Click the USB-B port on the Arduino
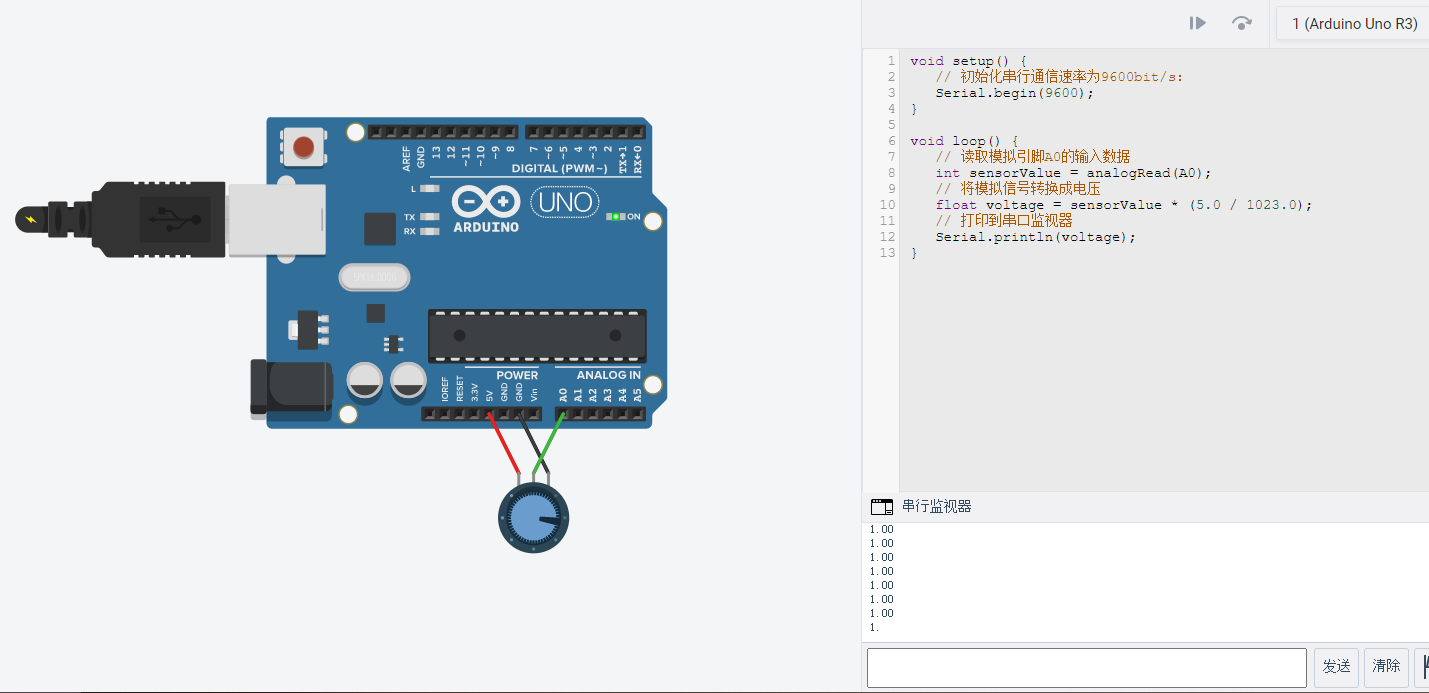1429x693 pixels. coord(277,220)
